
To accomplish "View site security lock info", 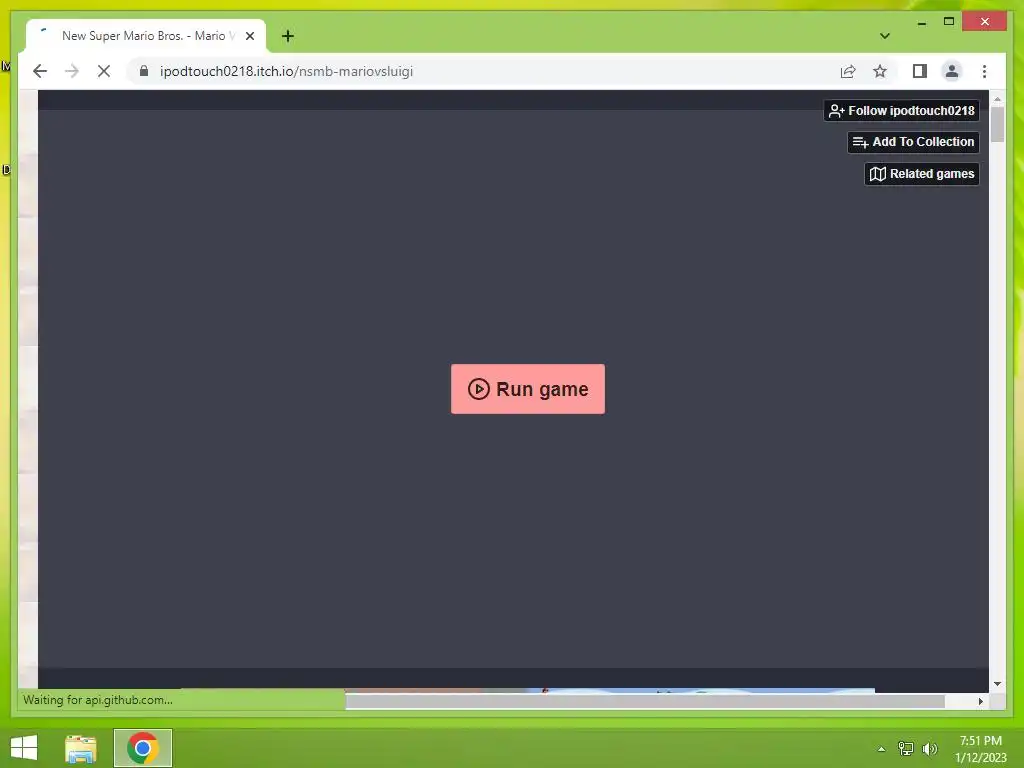I will coord(144,71).
